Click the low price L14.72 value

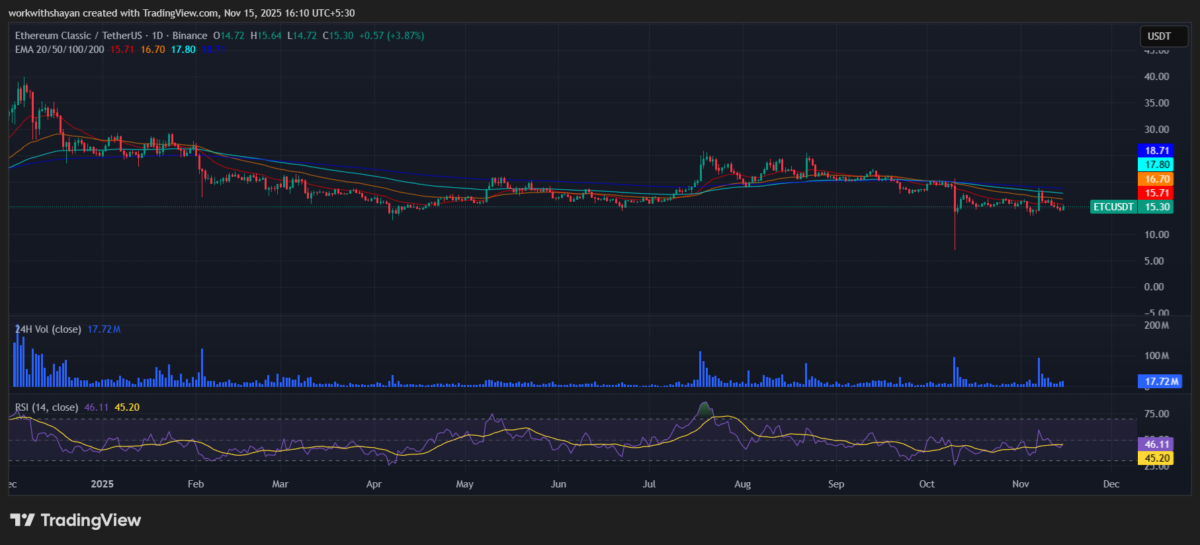[301, 35]
